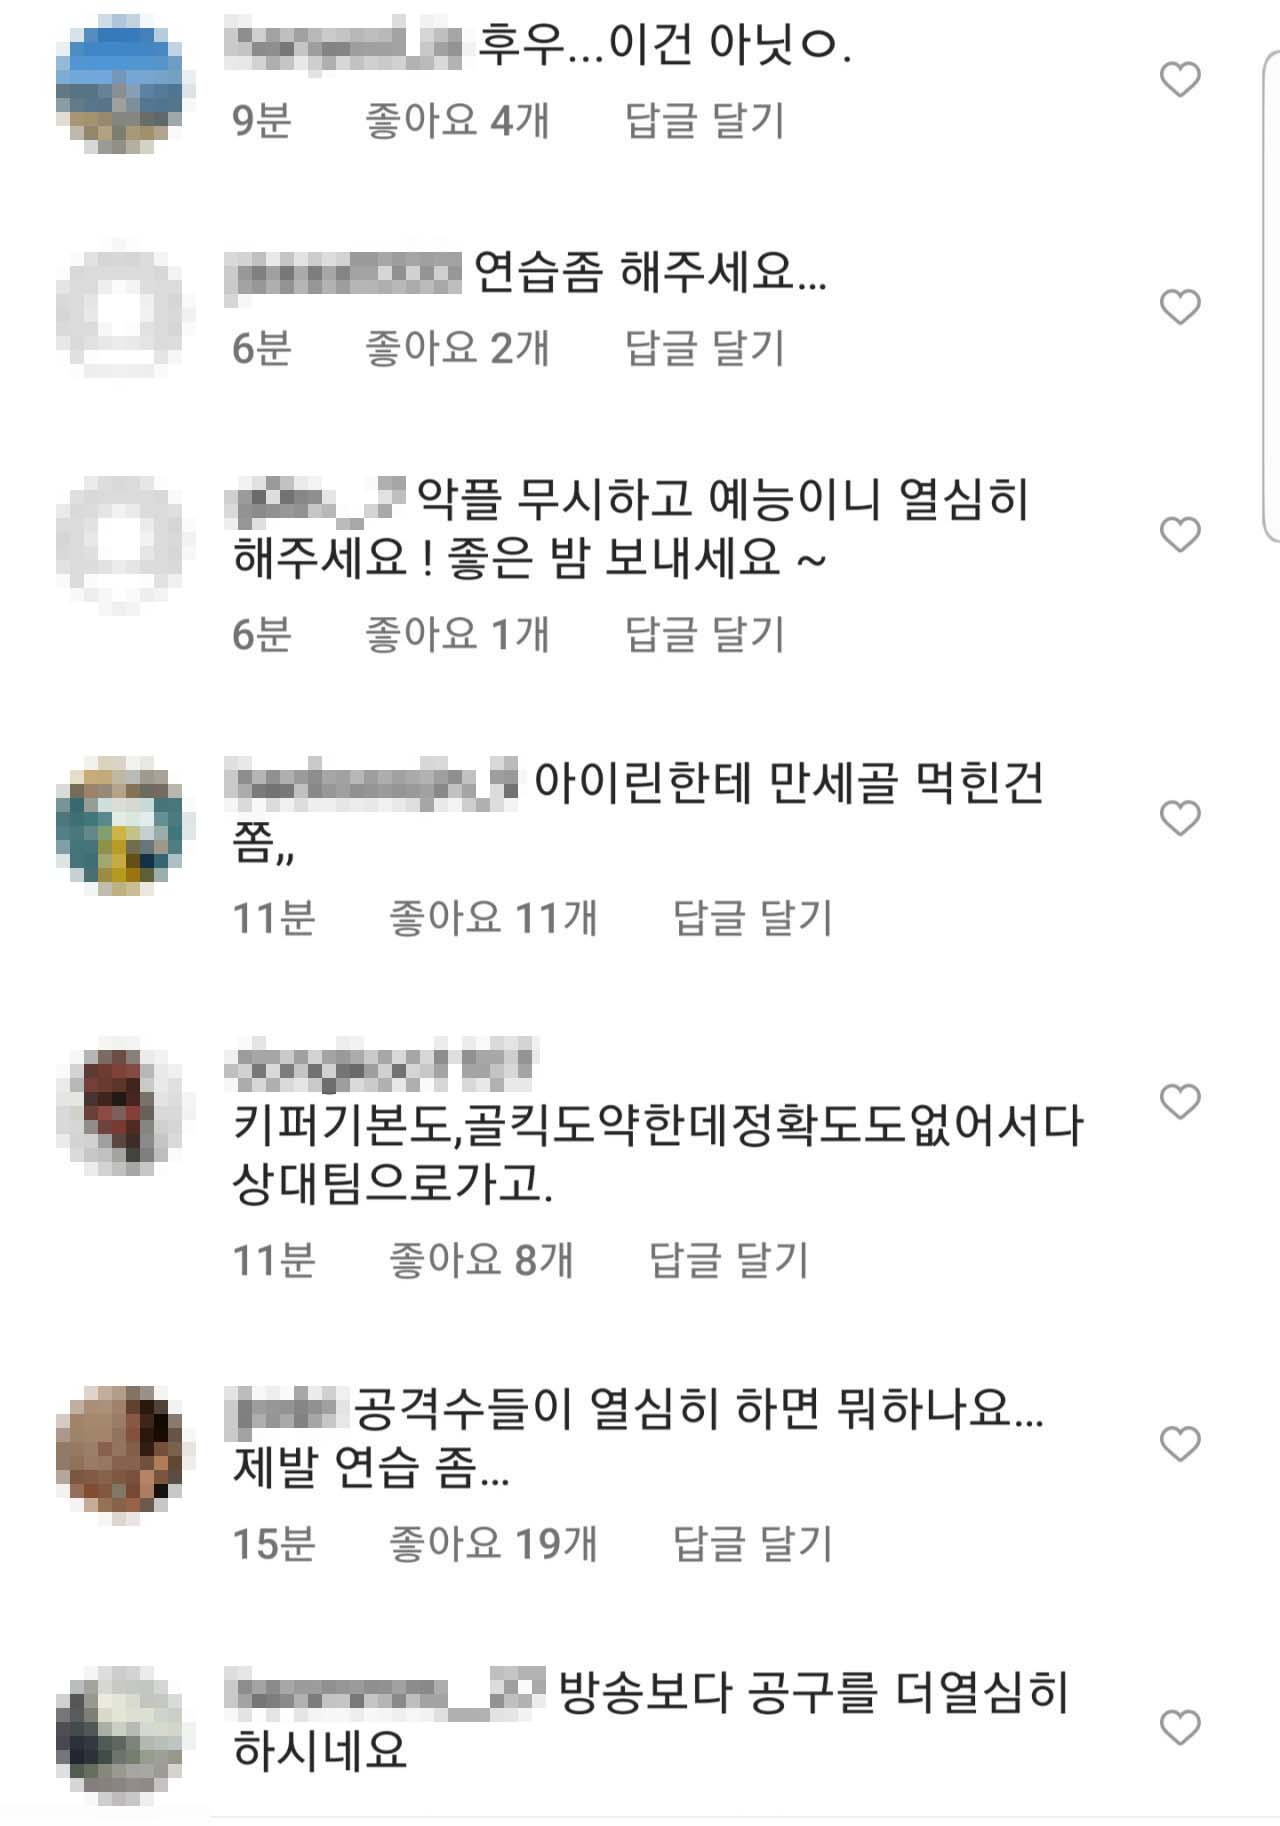The height and width of the screenshot is (1826, 1280).
Task: Open blue sky profile picture of first commenter
Action: click(119, 84)
